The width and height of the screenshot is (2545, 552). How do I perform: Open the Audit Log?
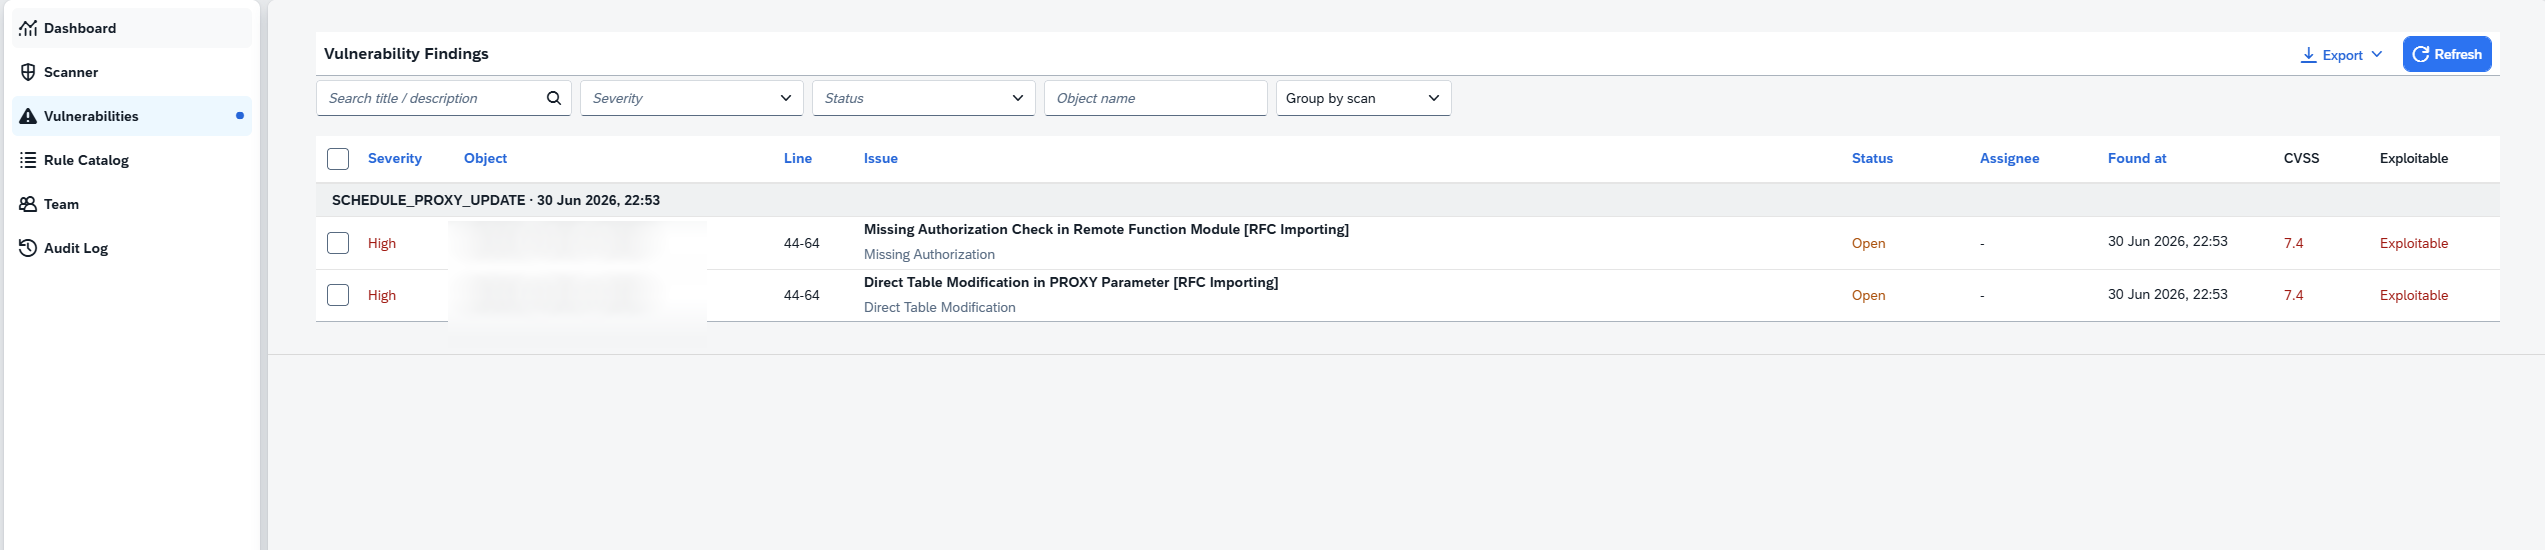(132, 248)
